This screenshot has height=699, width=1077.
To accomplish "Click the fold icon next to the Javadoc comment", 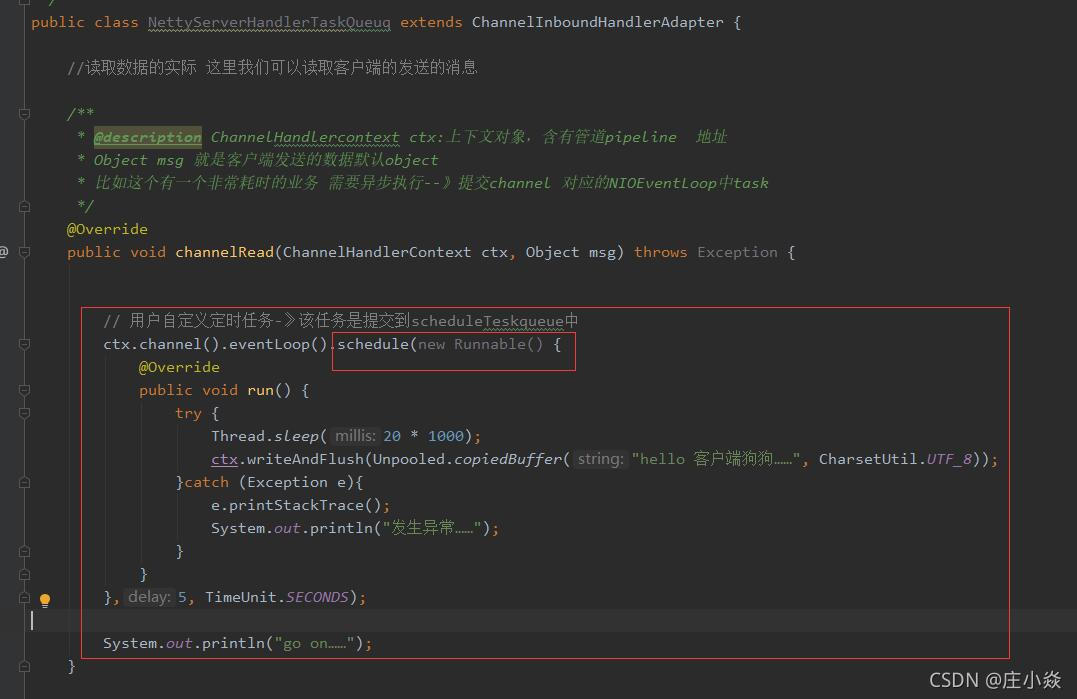I will pyautogui.click(x=24, y=113).
